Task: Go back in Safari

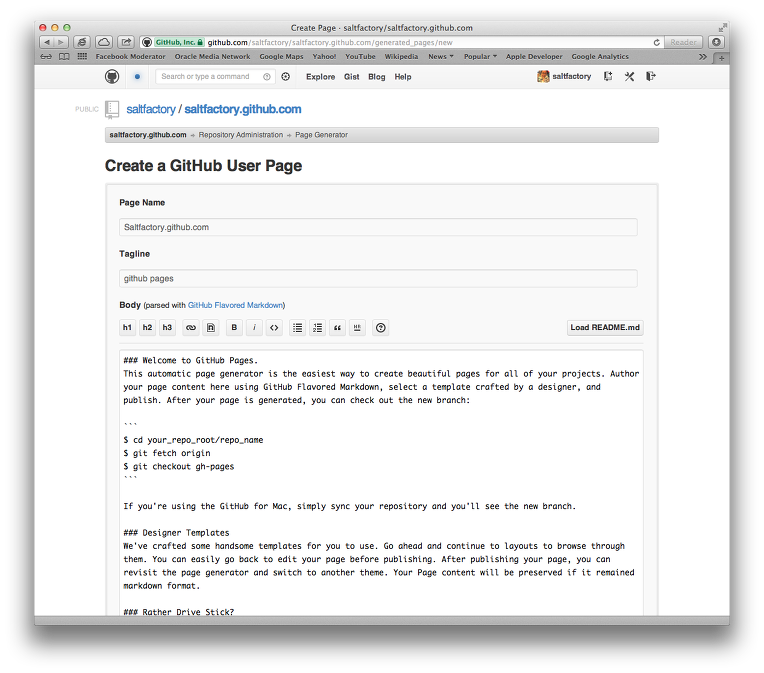Action: point(47,42)
